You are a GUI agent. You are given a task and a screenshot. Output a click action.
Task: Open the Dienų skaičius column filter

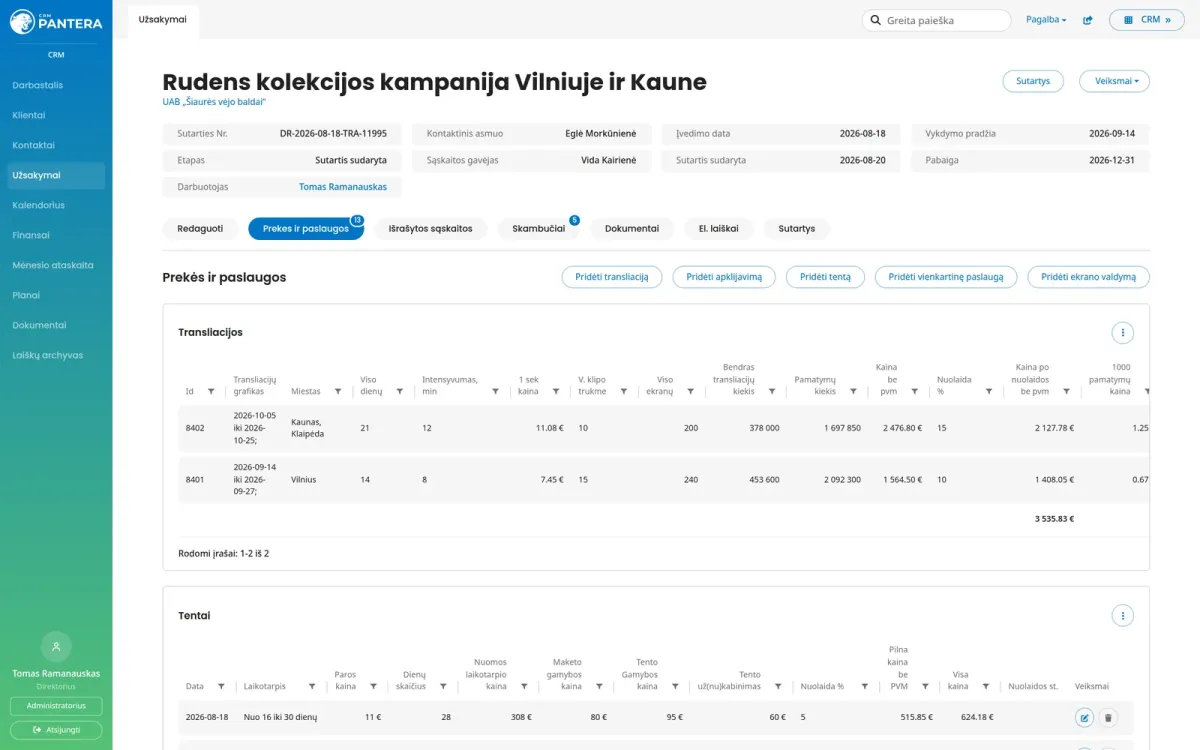pyautogui.click(x=444, y=687)
